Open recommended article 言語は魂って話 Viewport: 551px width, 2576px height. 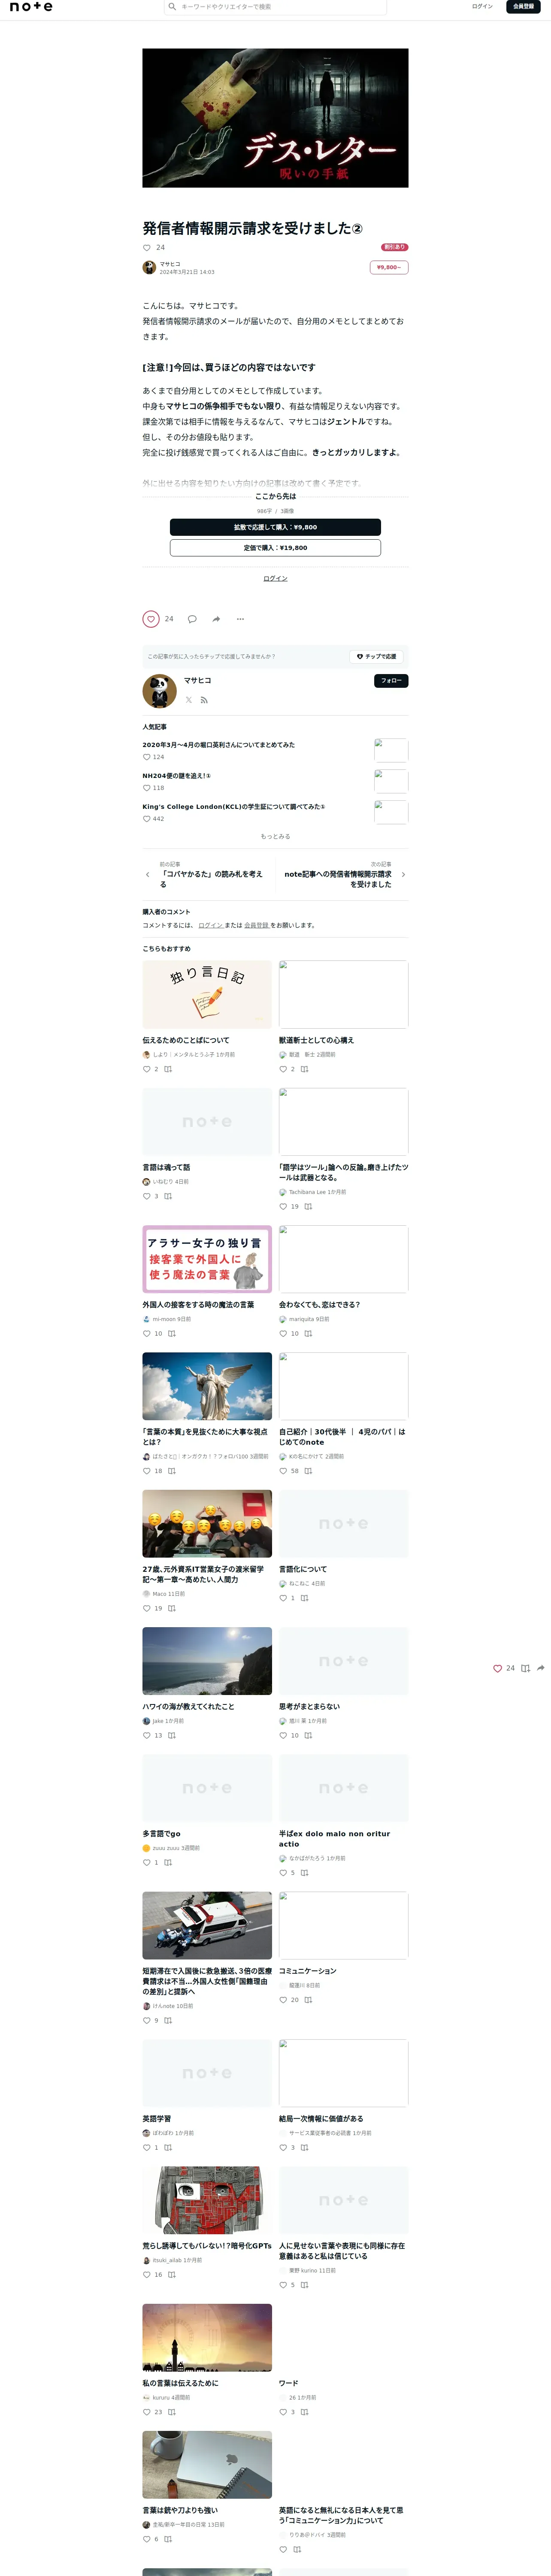(166, 1167)
